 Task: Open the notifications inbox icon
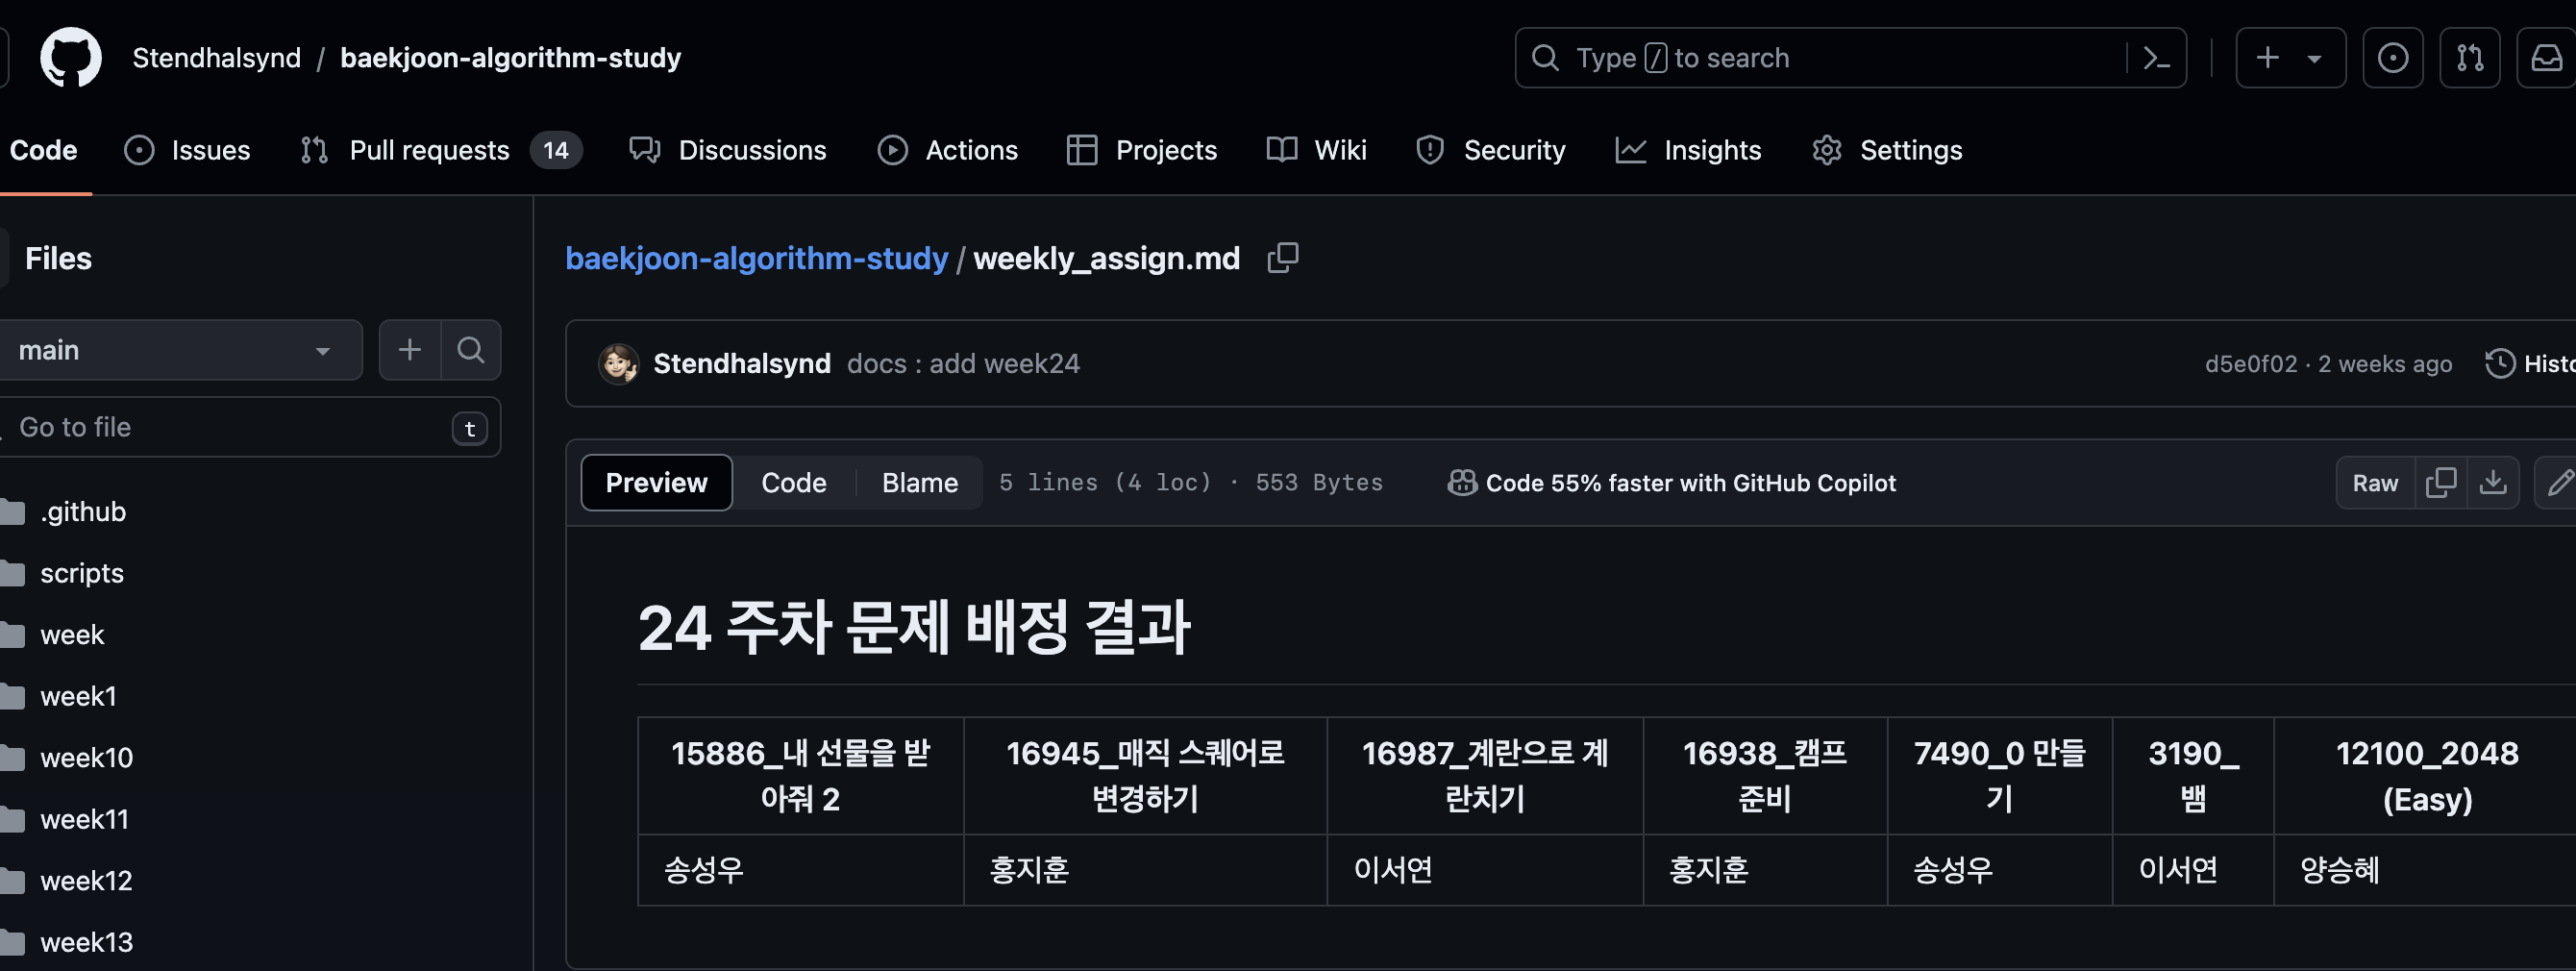[x=2546, y=58]
